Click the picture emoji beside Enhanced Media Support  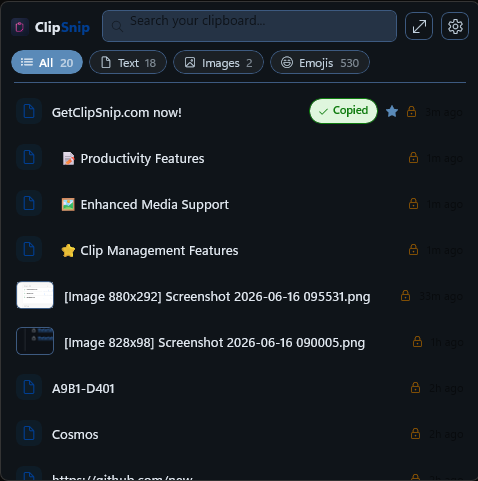coord(68,204)
